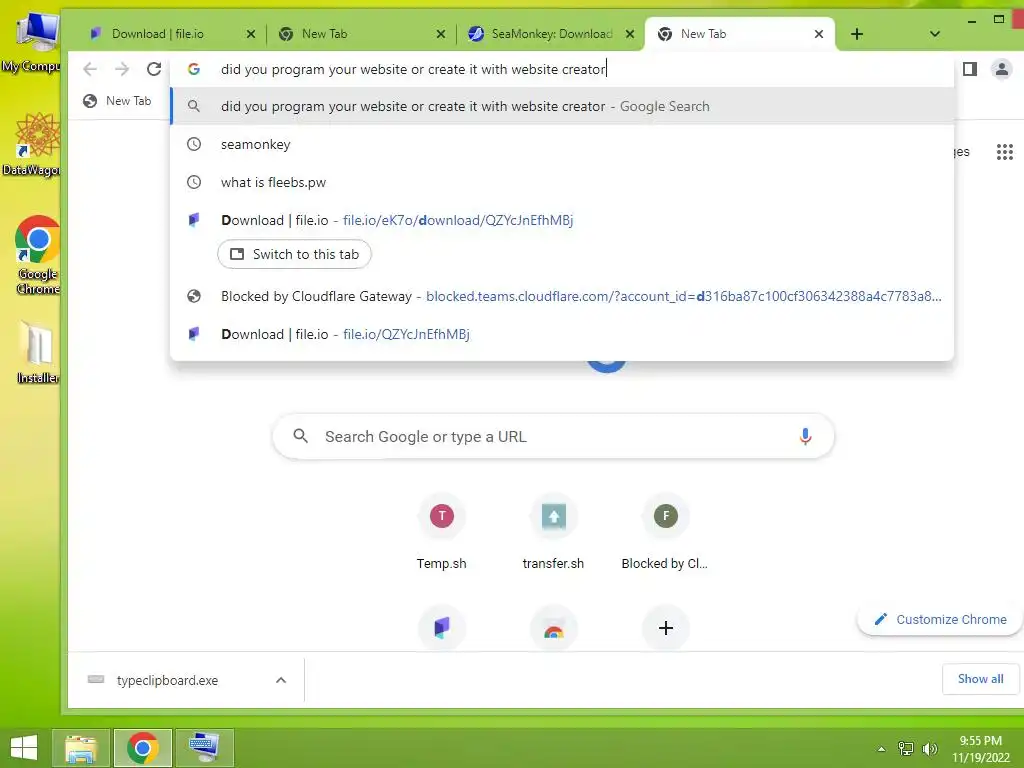Open the tab search chevron
The image size is (1024, 768).
[935, 34]
